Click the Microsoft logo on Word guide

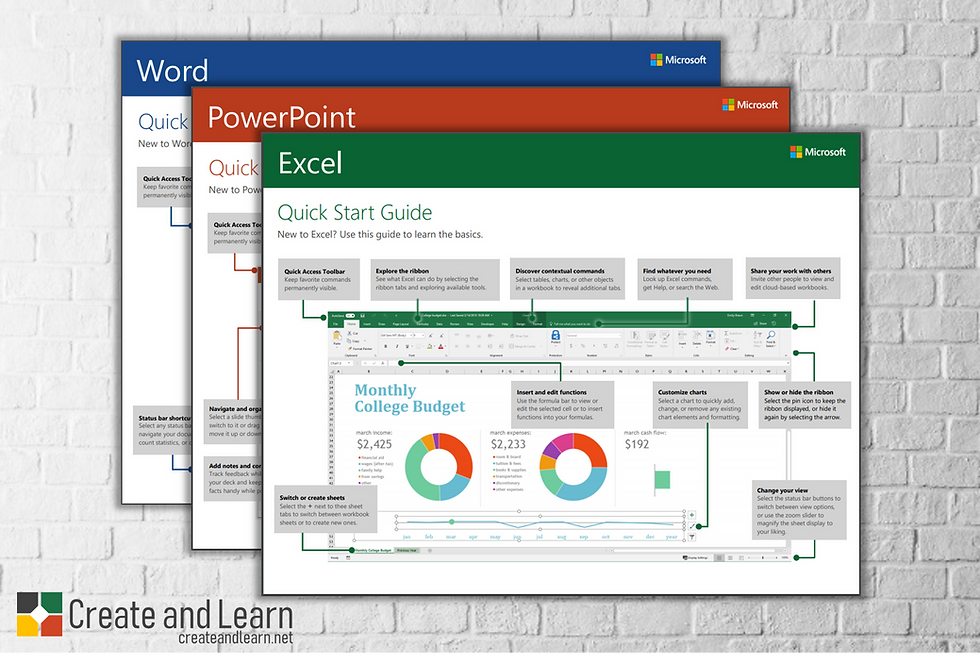tap(678, 60)
